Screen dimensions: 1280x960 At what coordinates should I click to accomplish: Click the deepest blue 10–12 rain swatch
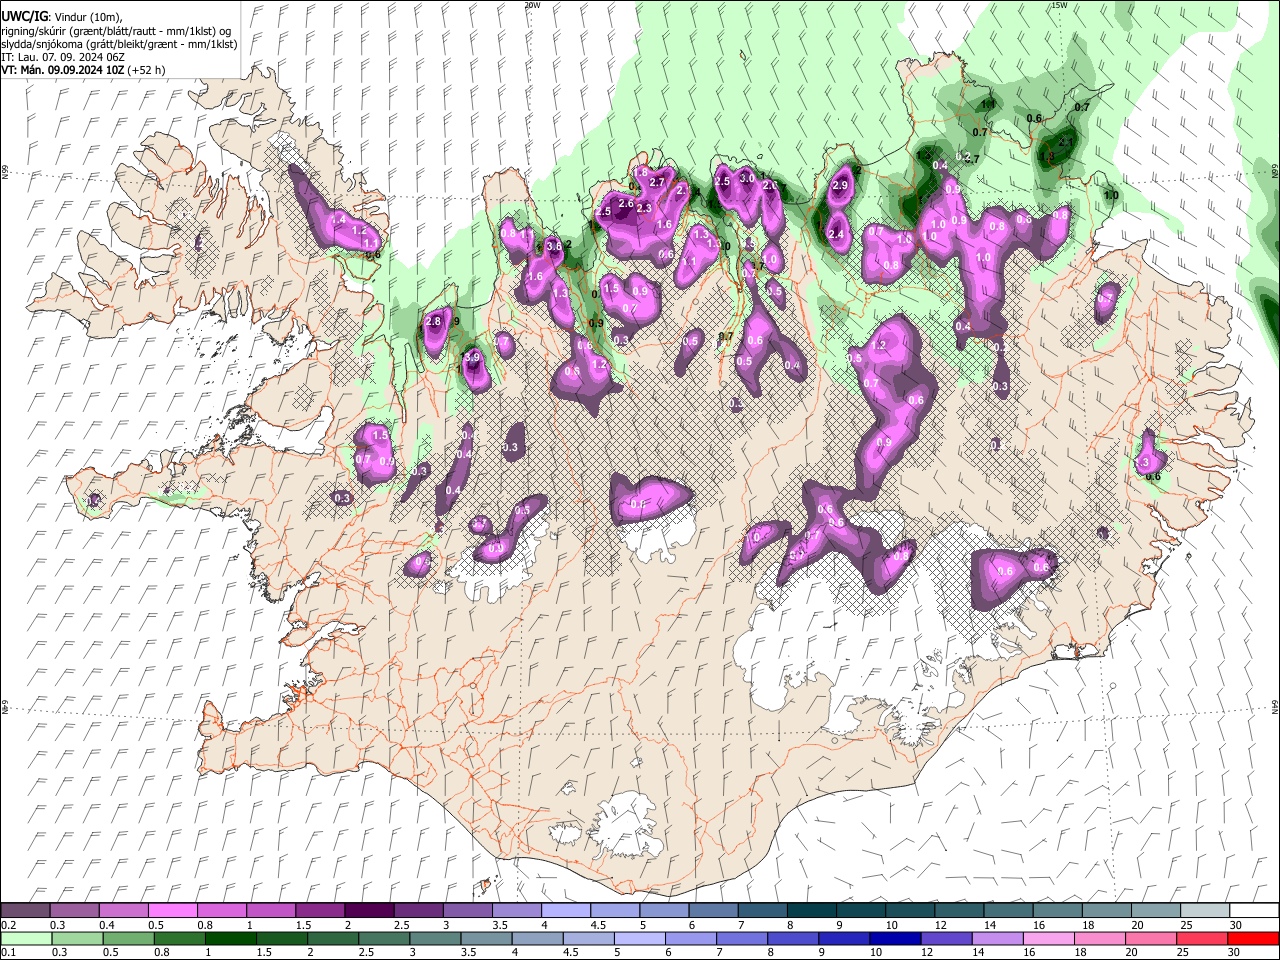pyautogui.click(x=896, y=938)
